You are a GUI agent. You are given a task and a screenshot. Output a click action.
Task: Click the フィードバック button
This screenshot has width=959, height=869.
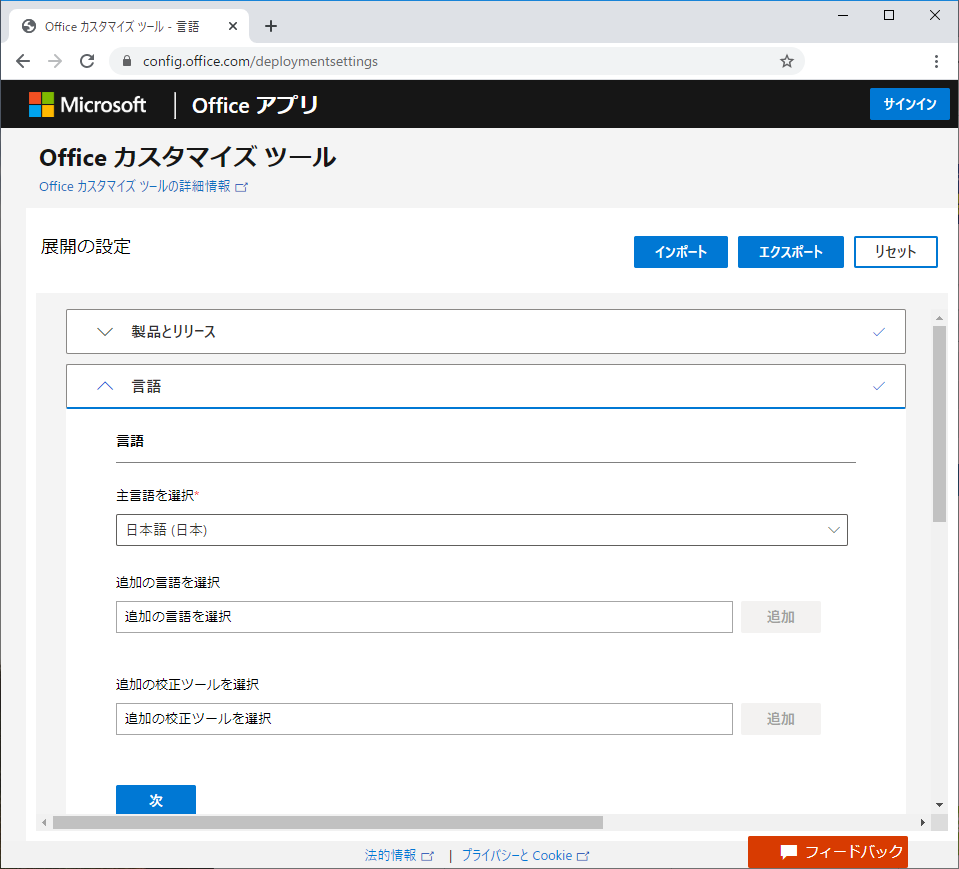pos(828,852)
